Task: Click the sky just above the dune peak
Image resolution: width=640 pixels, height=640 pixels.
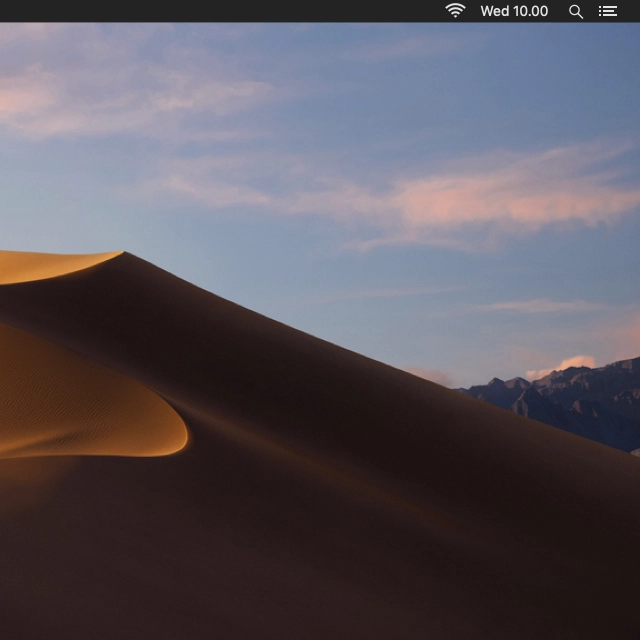Action: [124, 225]
